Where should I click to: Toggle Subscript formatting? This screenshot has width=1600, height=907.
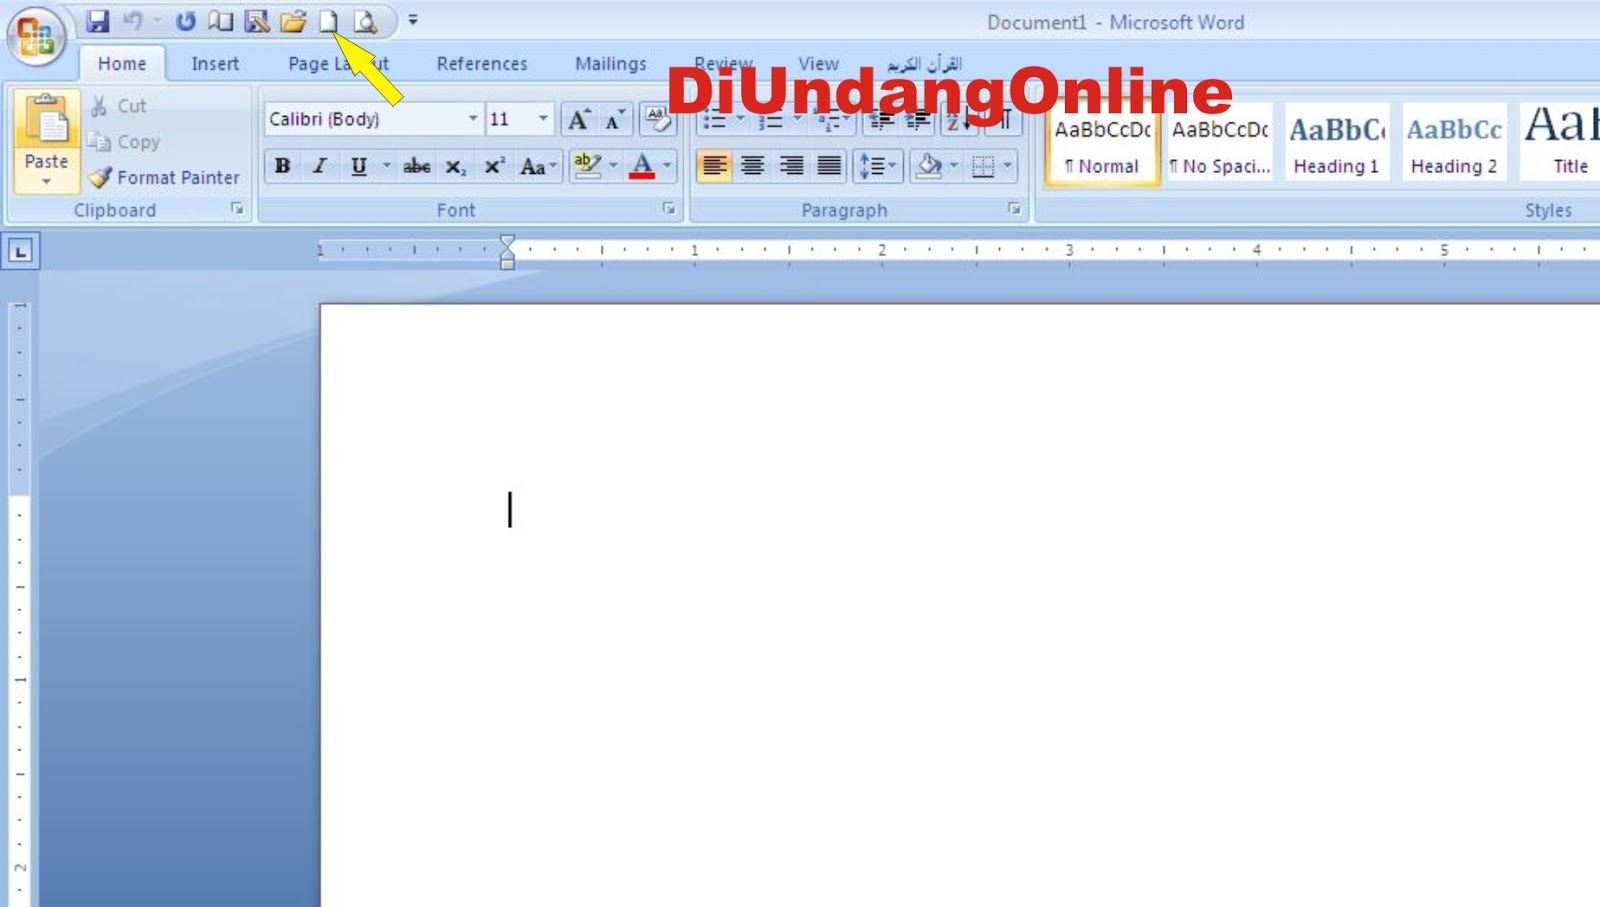[455, 166]
